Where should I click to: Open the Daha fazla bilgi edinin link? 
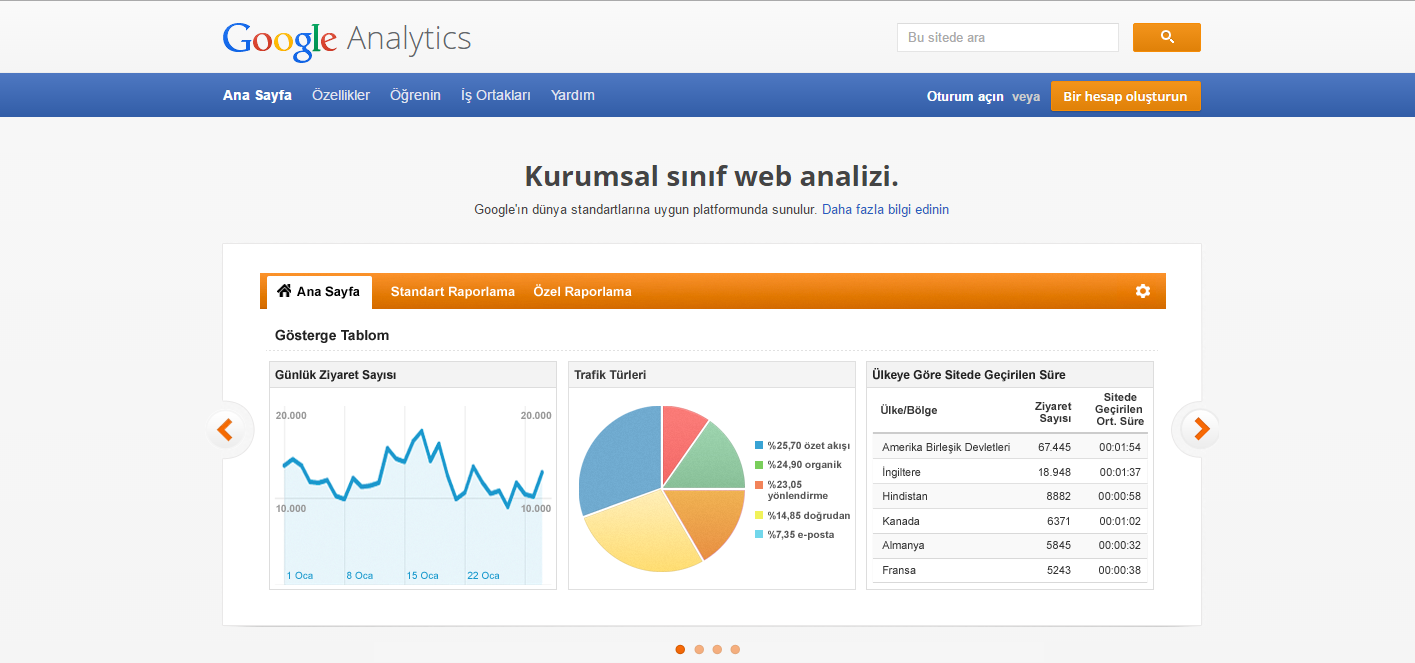885,209
